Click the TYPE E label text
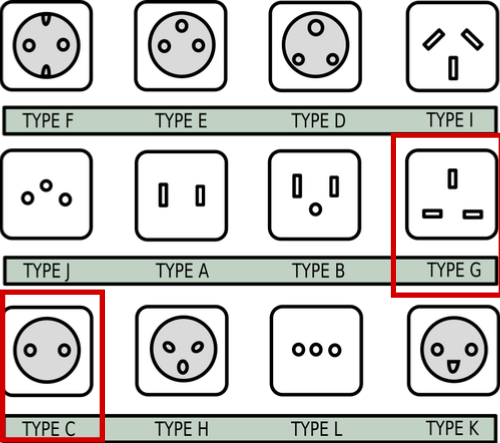Image resolution: width=500 pixels, height=443 pixels. coord(181,121)
